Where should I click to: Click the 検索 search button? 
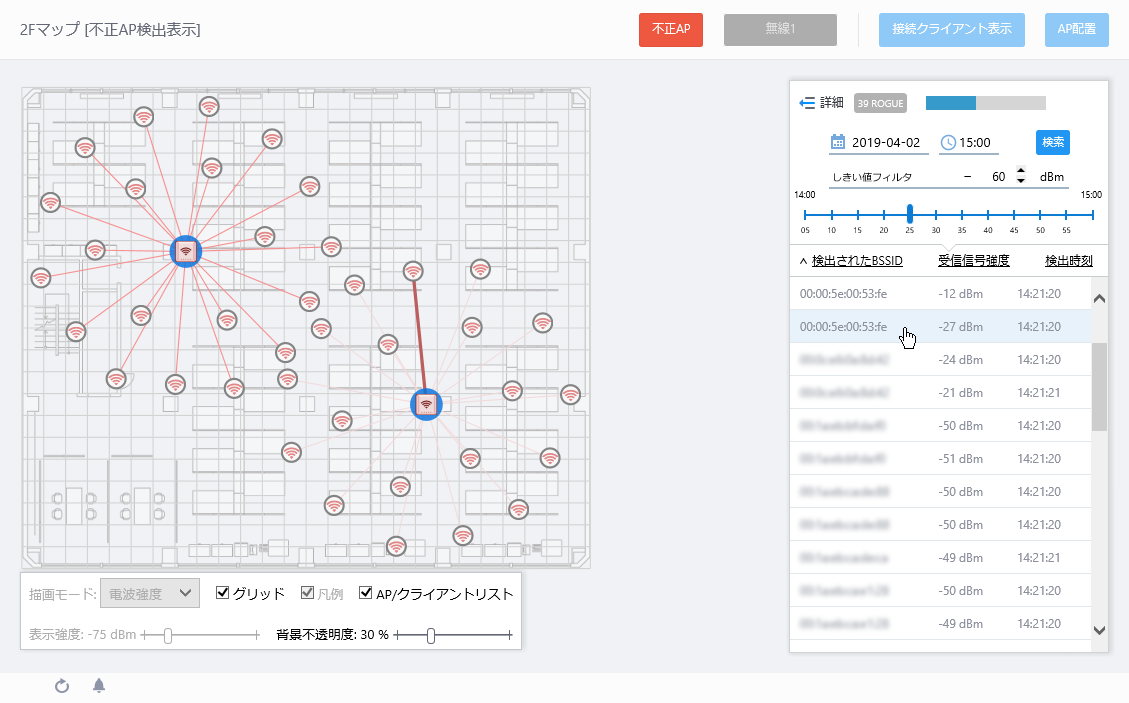pos(1052,143)
